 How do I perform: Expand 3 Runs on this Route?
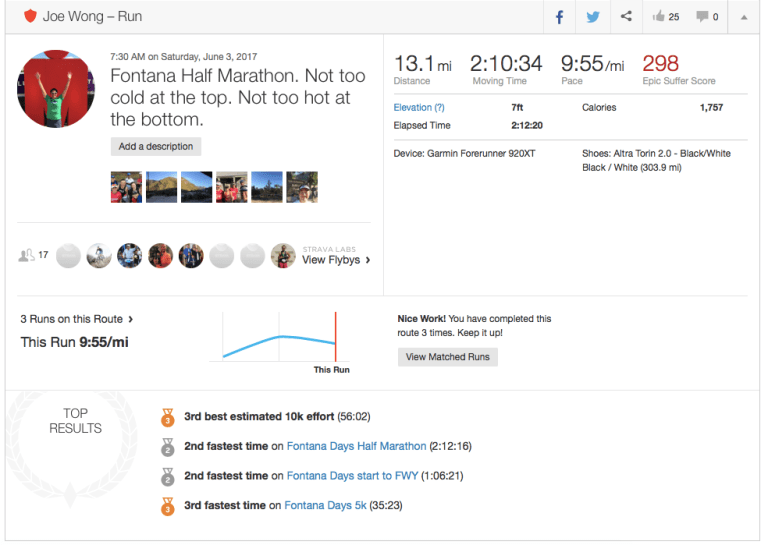(x=76, y=319)
